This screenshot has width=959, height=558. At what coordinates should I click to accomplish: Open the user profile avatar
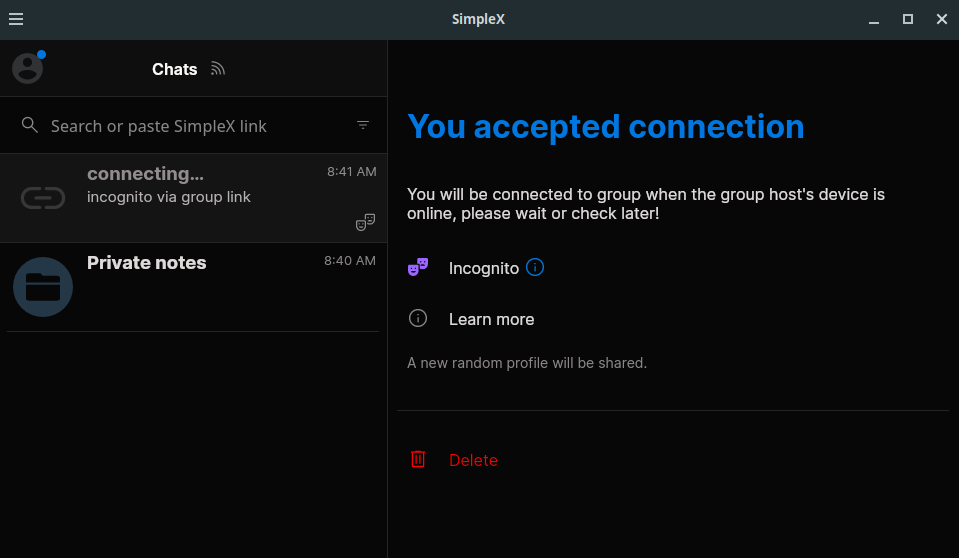(x=28, y=68)
